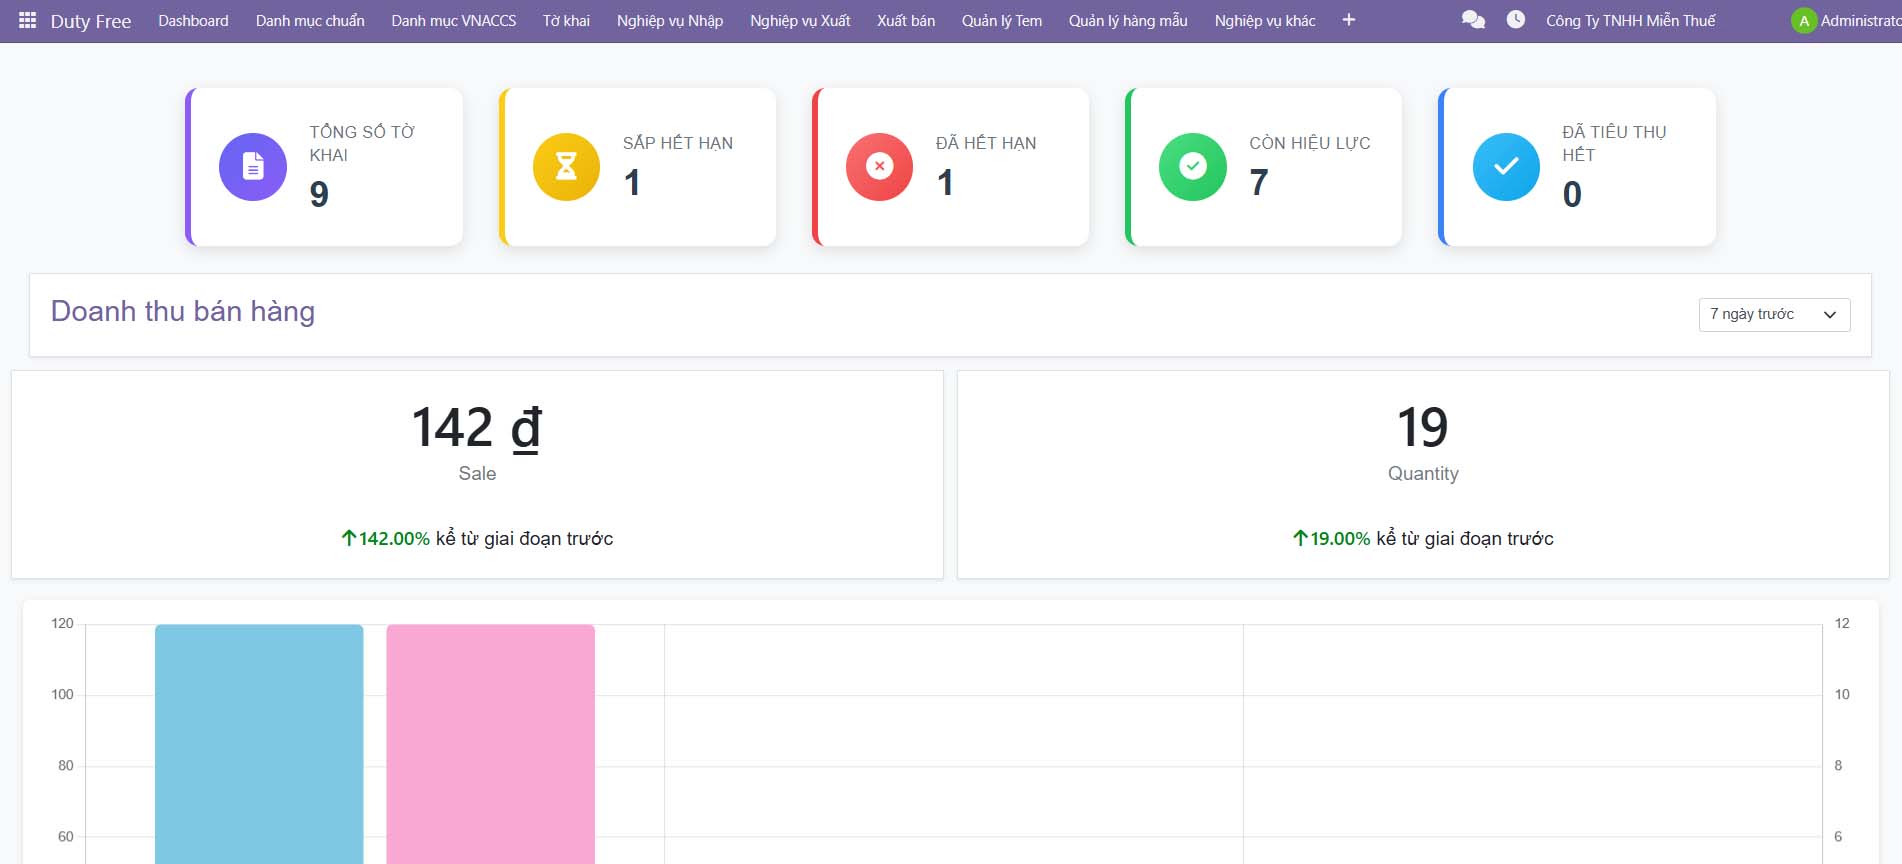Screen dimensions: 1902x864
Task: Open the '7 ngày trước' period dropdown
Action: [1774, 315]
